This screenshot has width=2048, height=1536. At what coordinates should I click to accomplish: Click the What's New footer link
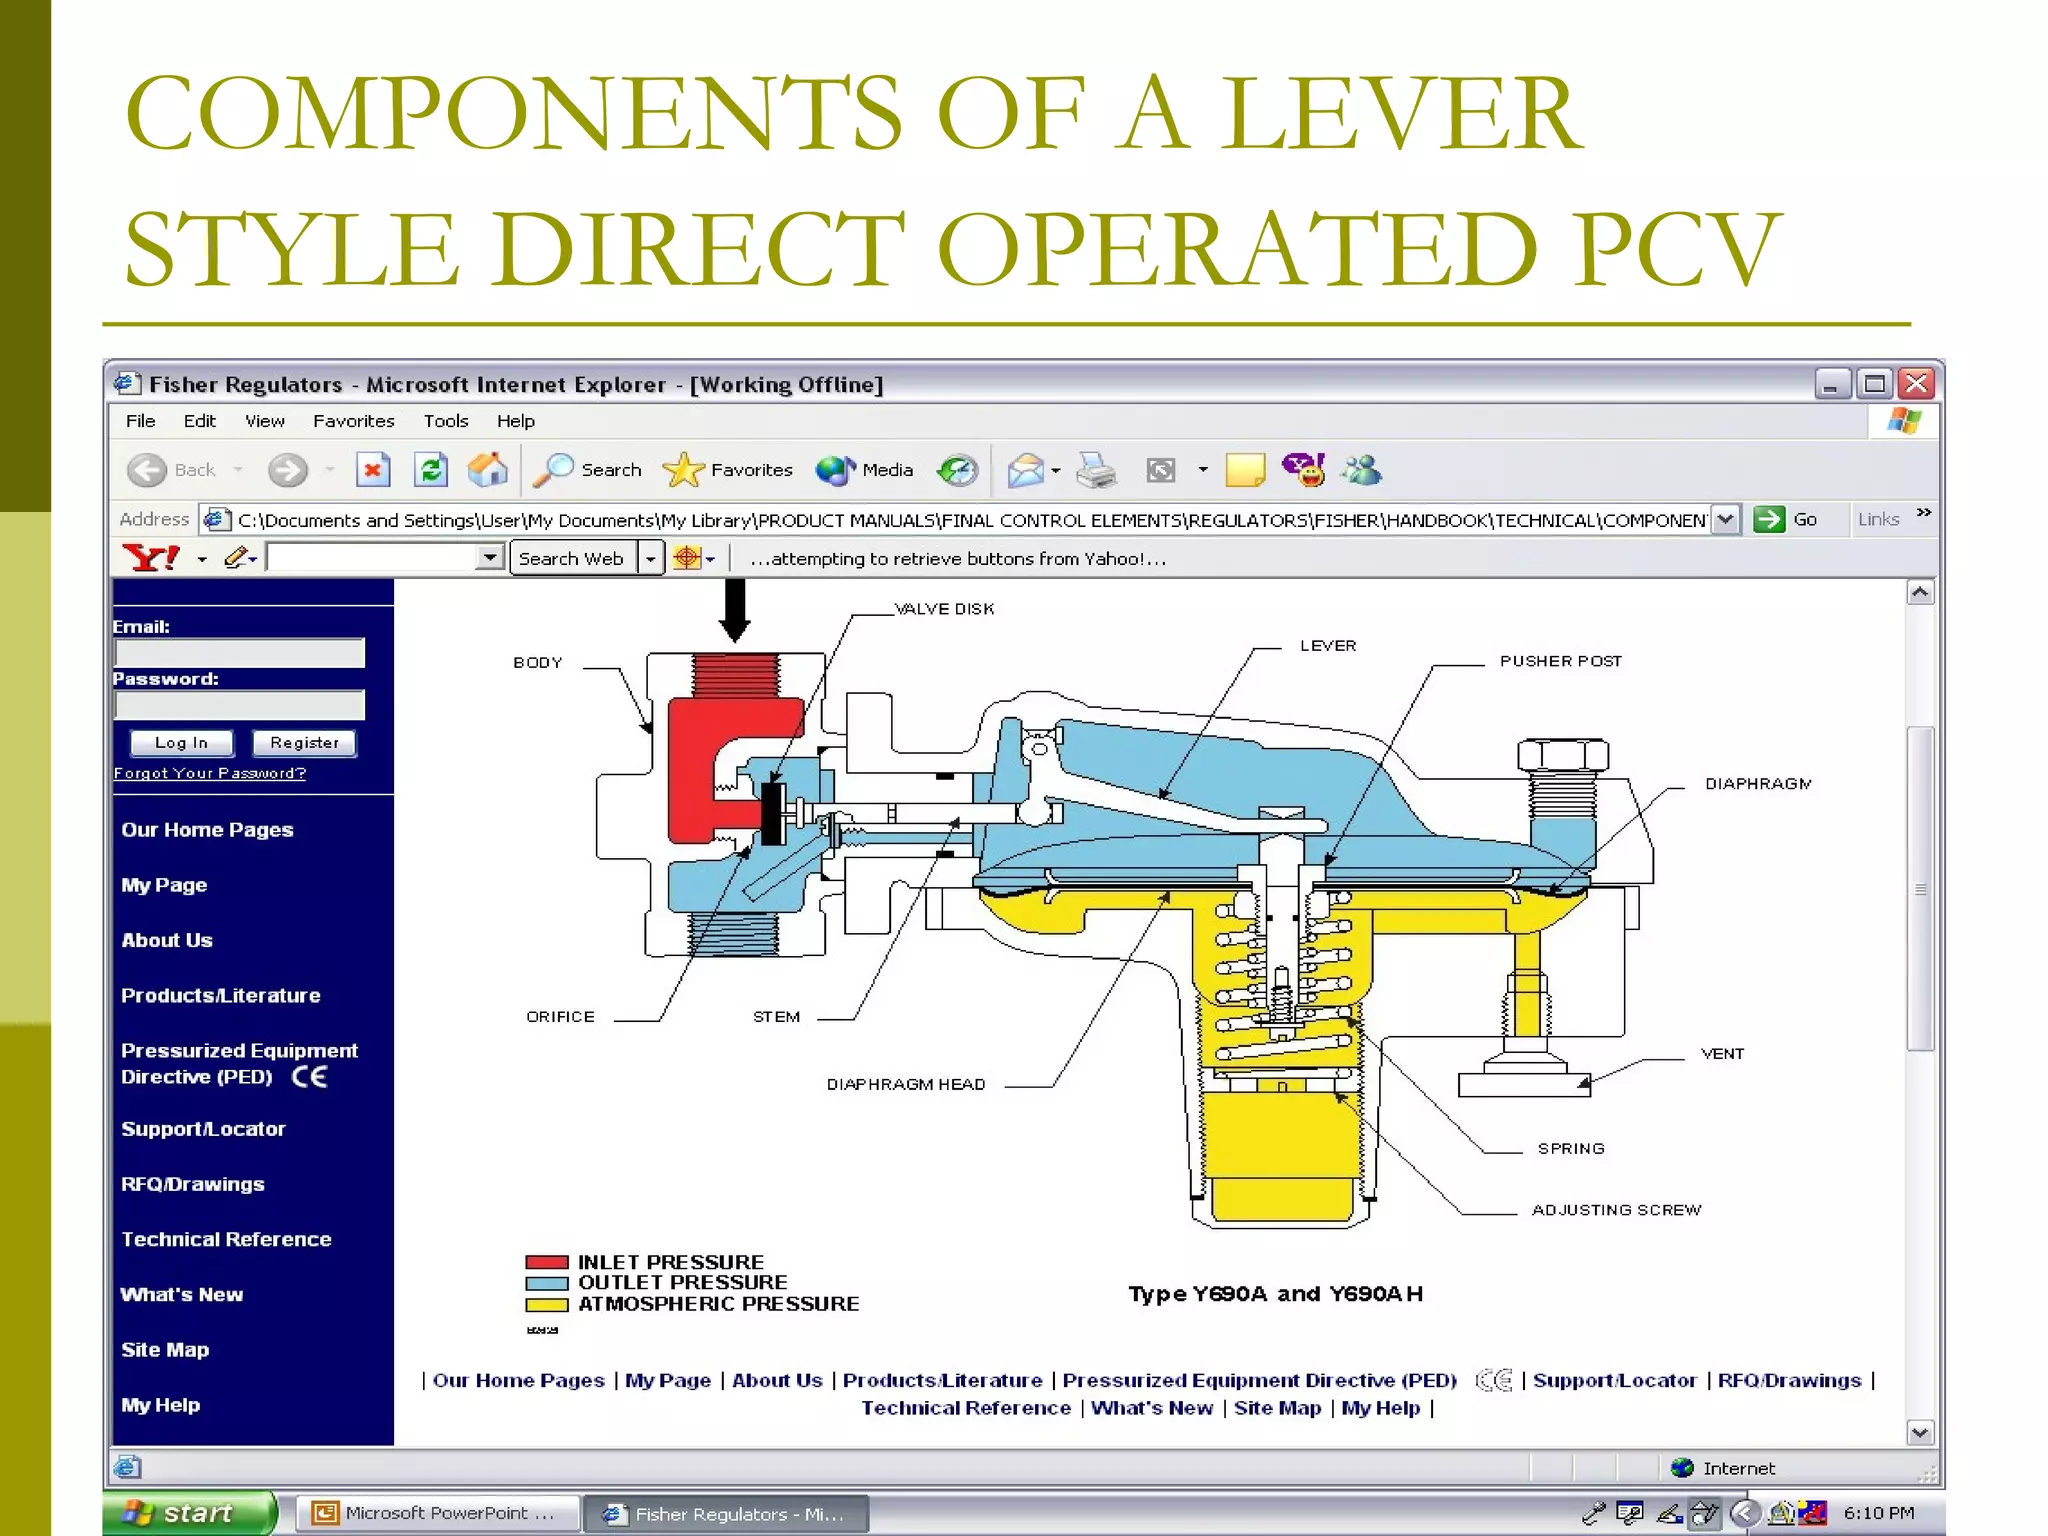tap(1152, 1408)
